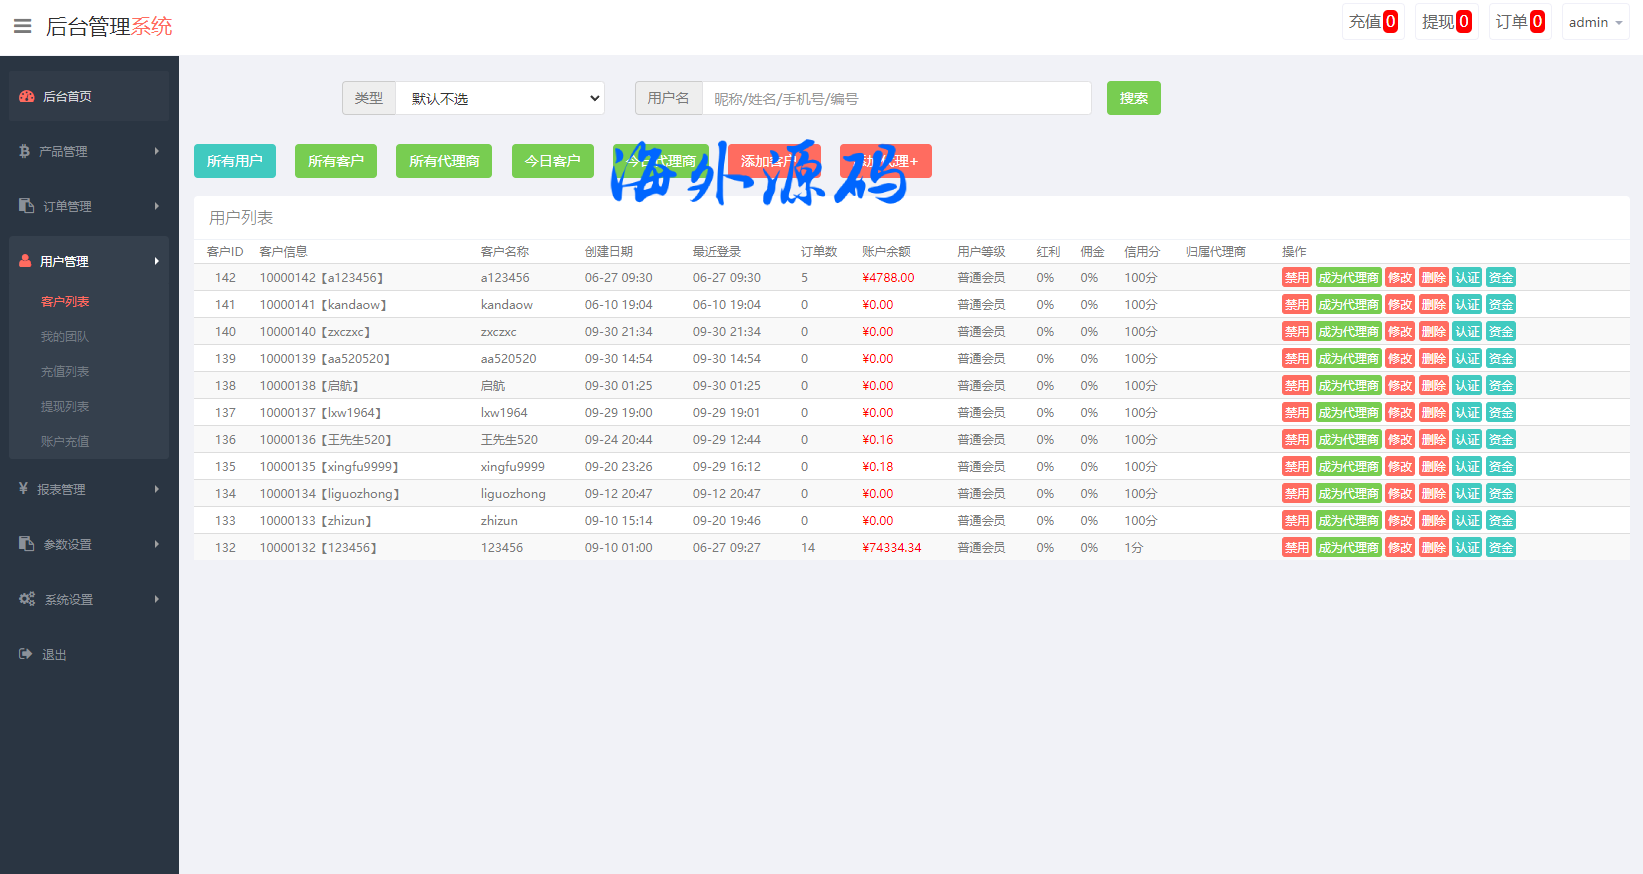Screen dimensions: 1643x874
Task: Expand the 产品管理 submenu arrow
Action: point(157,151)
